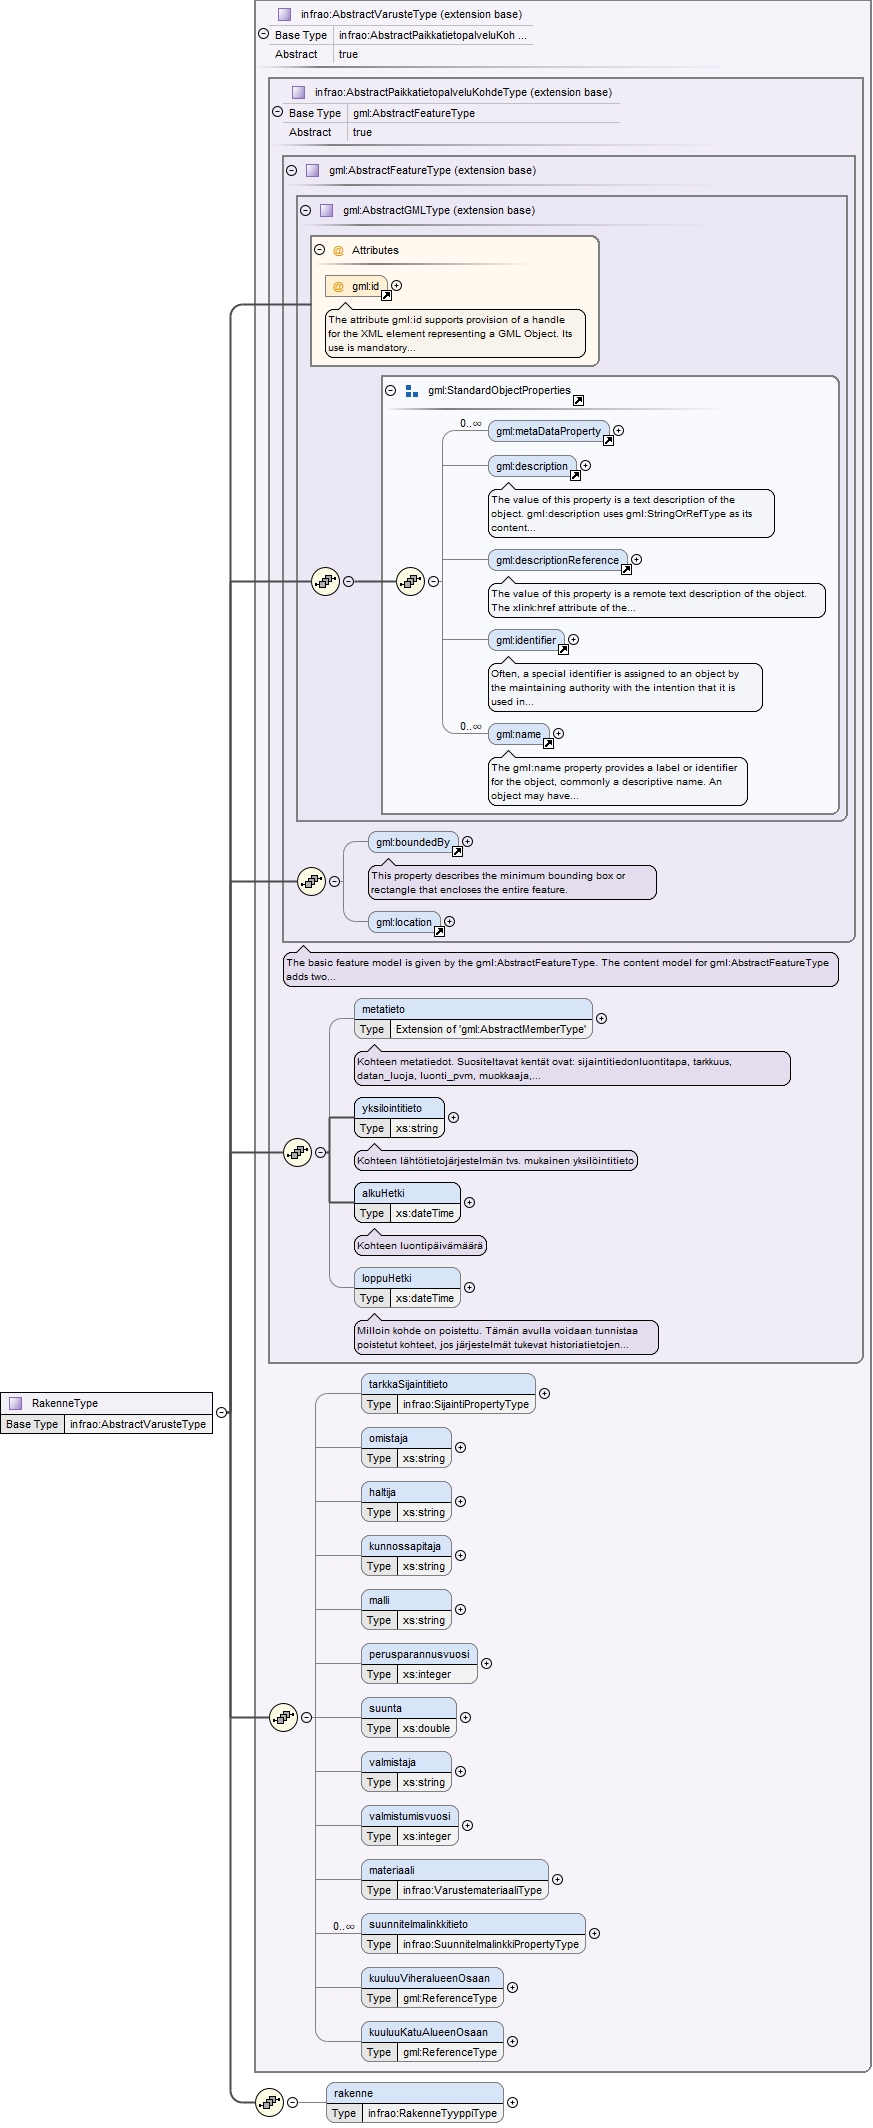This screenshot has width=873, height=2128.
Task: Expand the gml:location element
Action: [450, 922]
